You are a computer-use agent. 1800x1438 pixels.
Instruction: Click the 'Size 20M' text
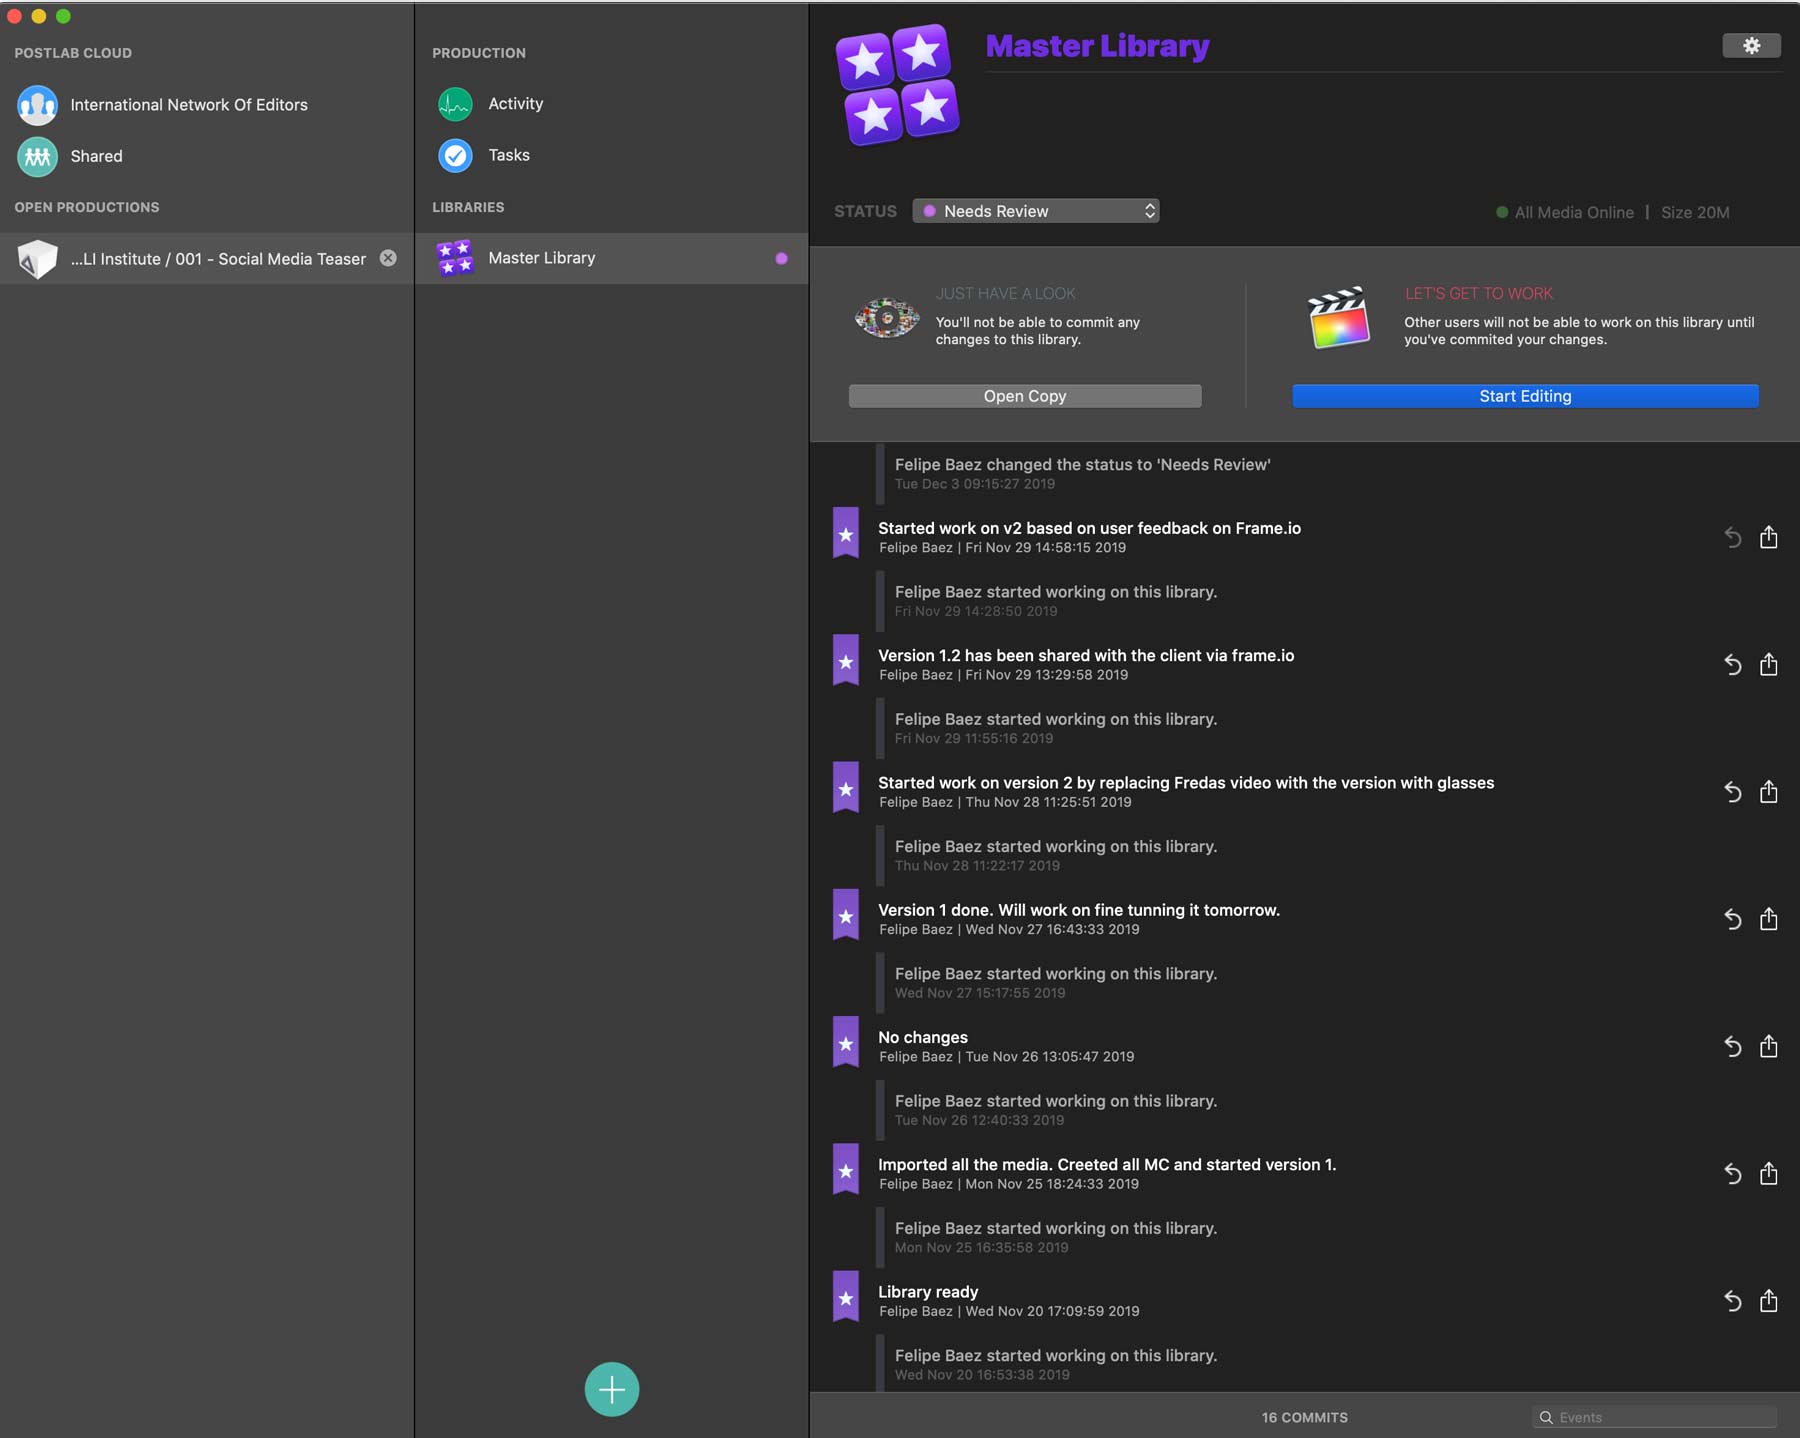[x=1695, y=212]
